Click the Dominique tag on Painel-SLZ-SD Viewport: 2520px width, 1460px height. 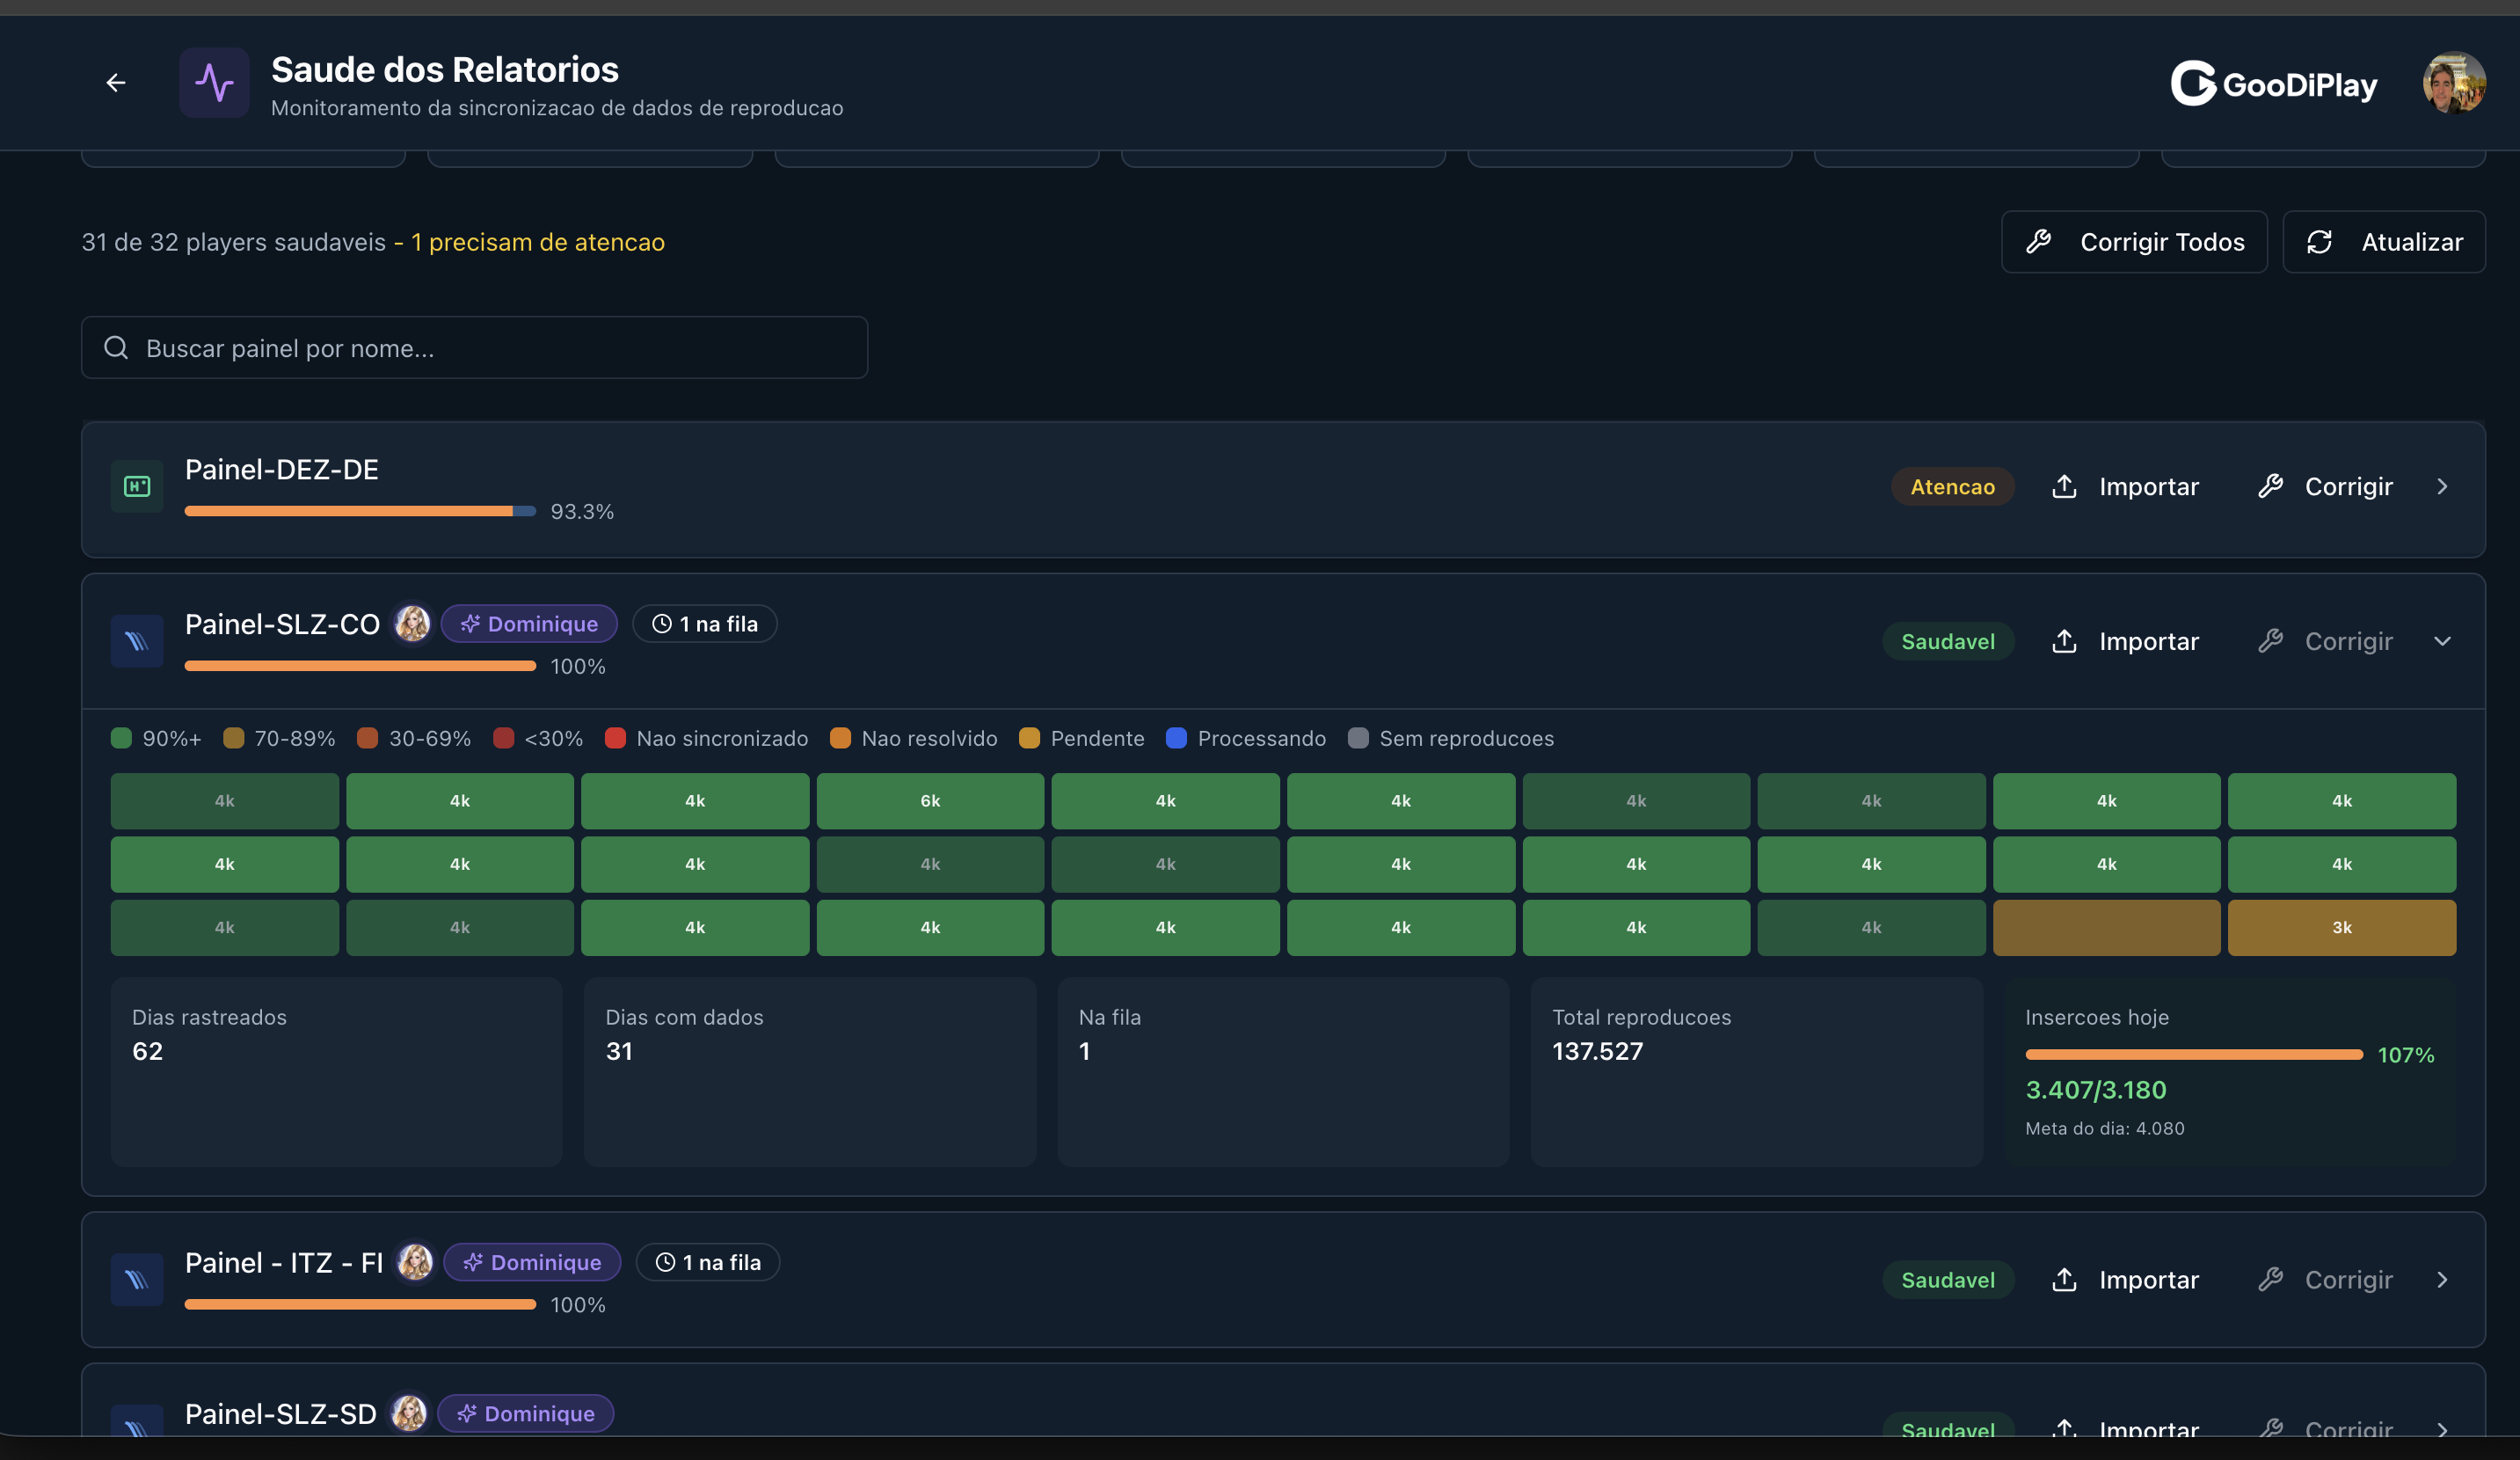point(526,1413)
